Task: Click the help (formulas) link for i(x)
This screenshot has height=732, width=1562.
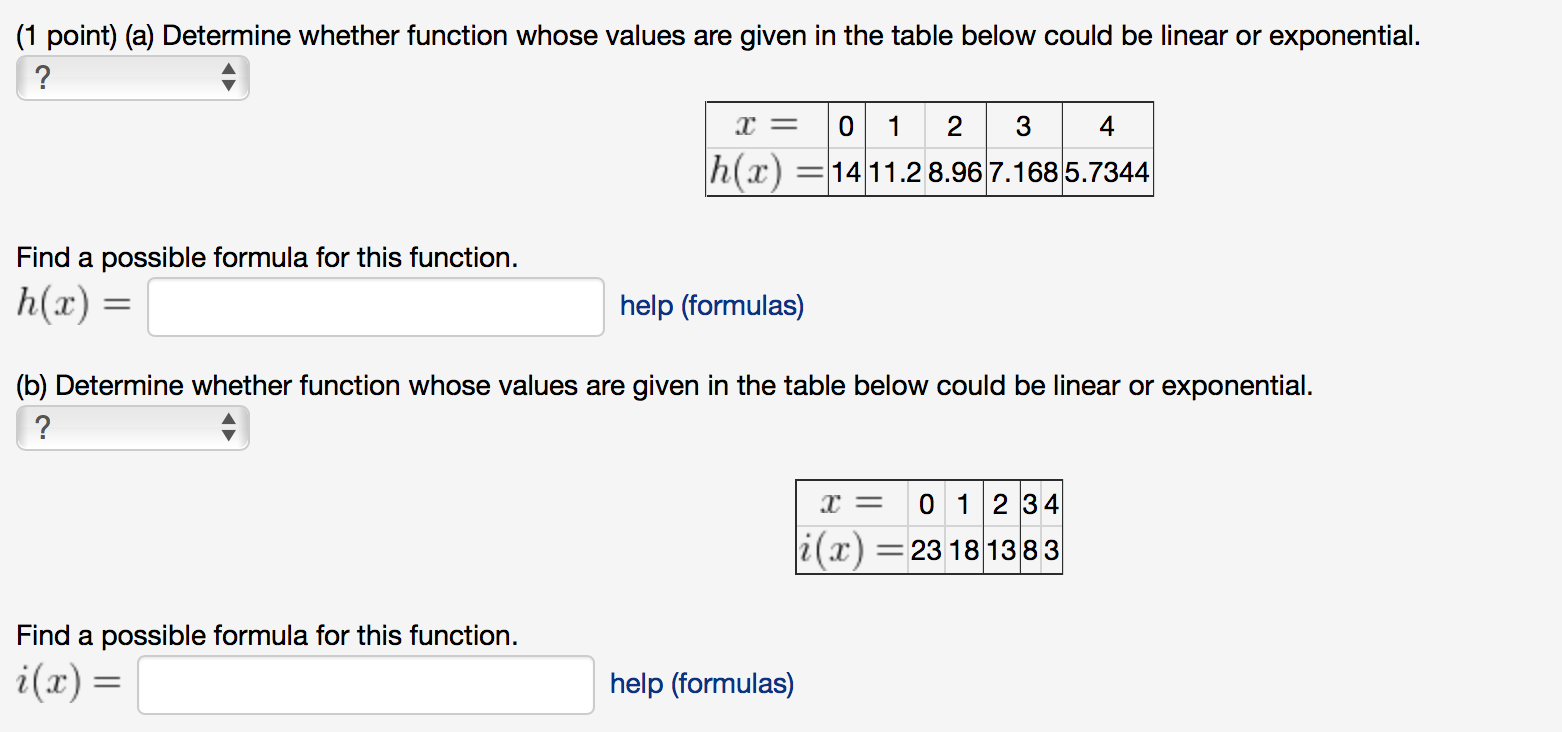Action: tap(700, 683)
